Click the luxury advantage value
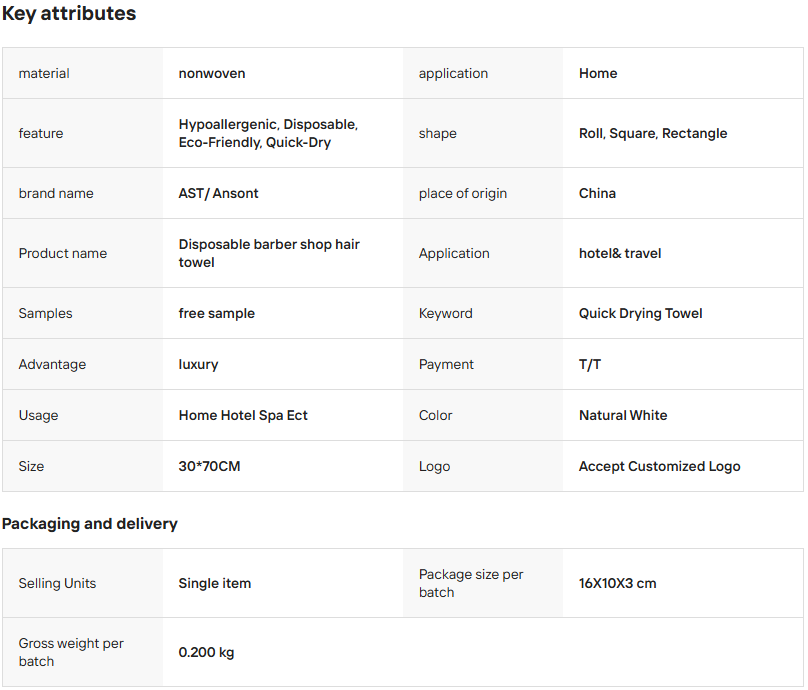Viewport: 808px width, 690px height. point(198,364)
